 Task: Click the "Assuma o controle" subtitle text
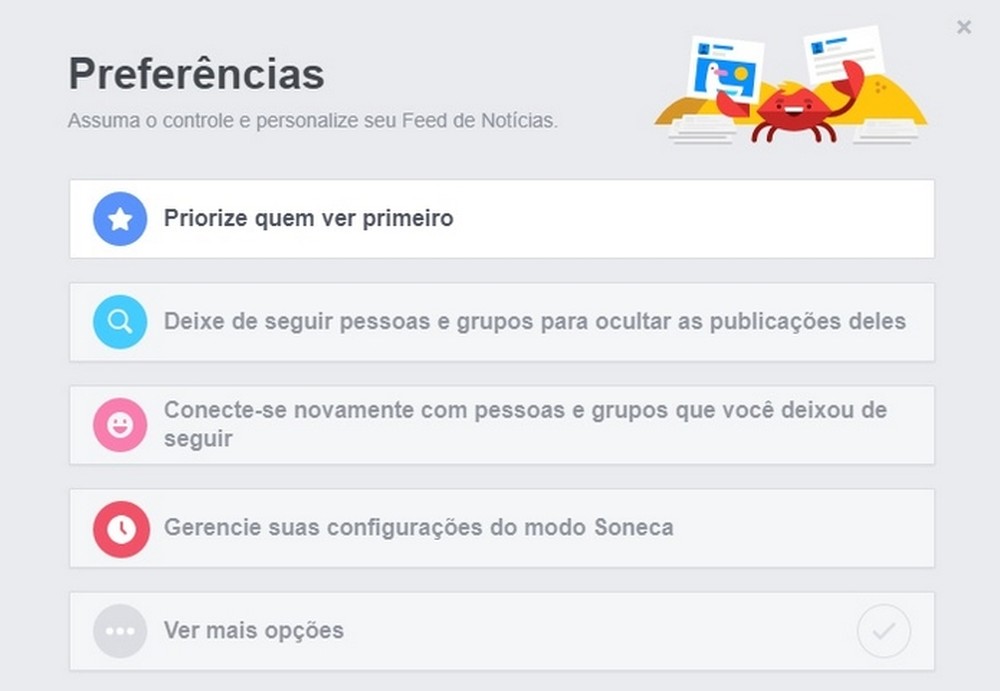point(312,121)
